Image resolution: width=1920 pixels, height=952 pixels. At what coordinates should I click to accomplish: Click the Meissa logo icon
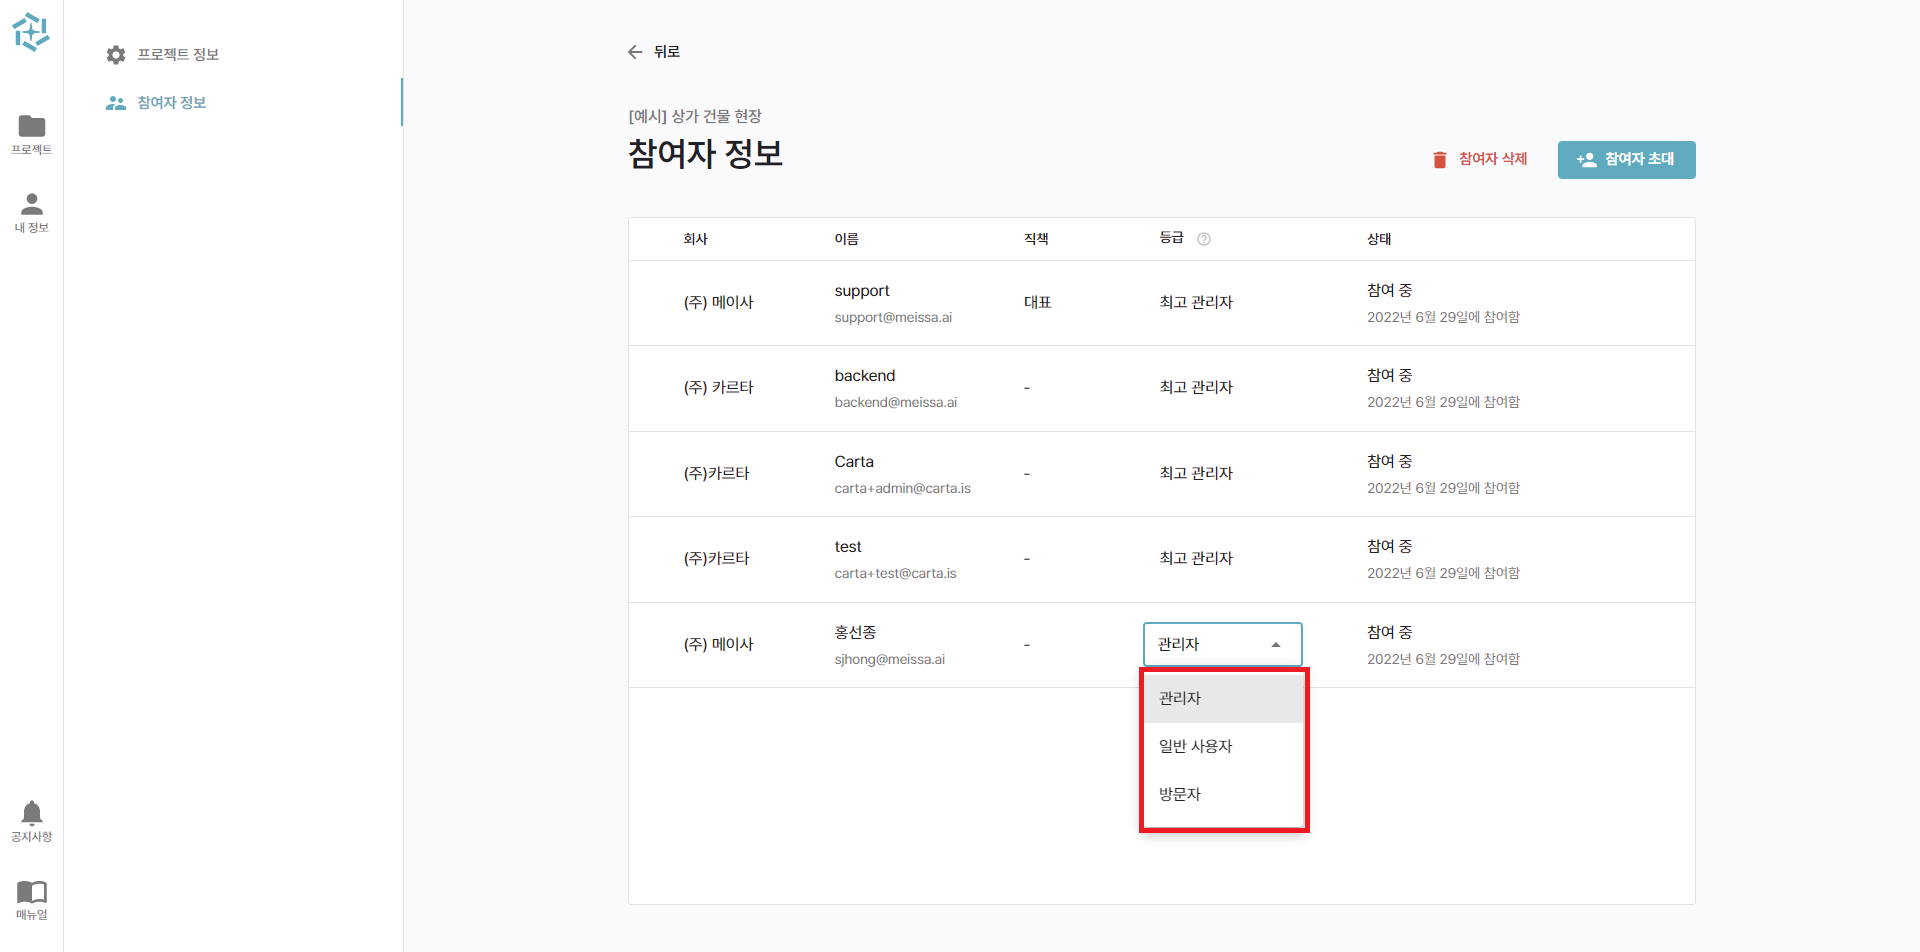tap(31, 32)
